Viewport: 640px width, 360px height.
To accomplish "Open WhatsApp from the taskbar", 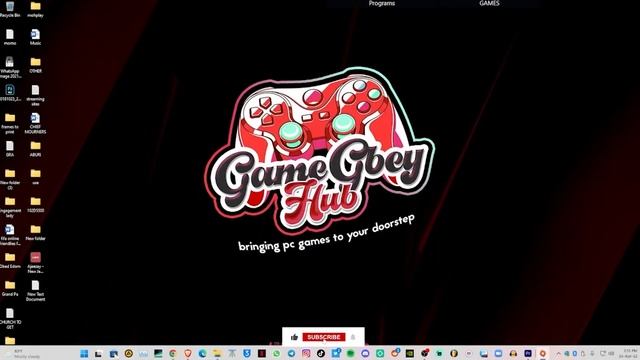I will click(277, 353).
